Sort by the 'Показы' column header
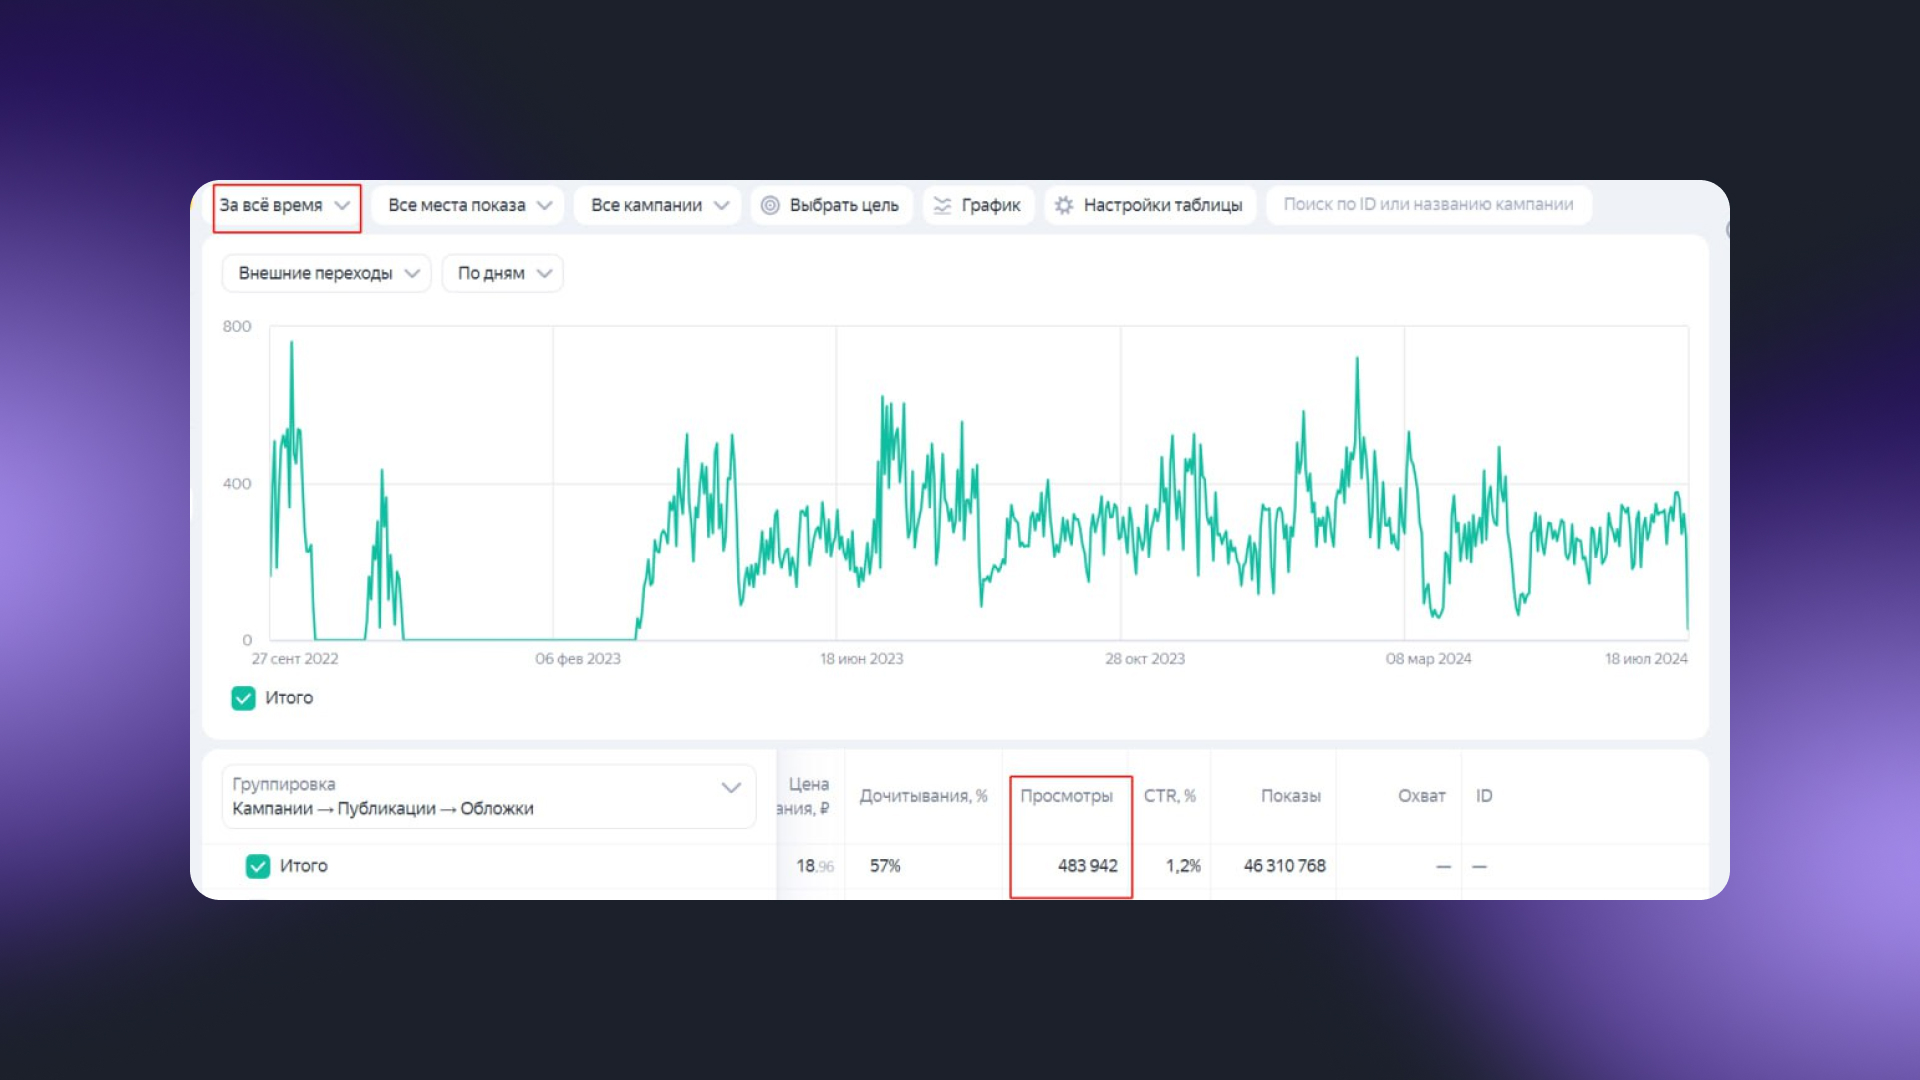The width and height of the screenshot is (1920, 1080). coord(1290,797)
